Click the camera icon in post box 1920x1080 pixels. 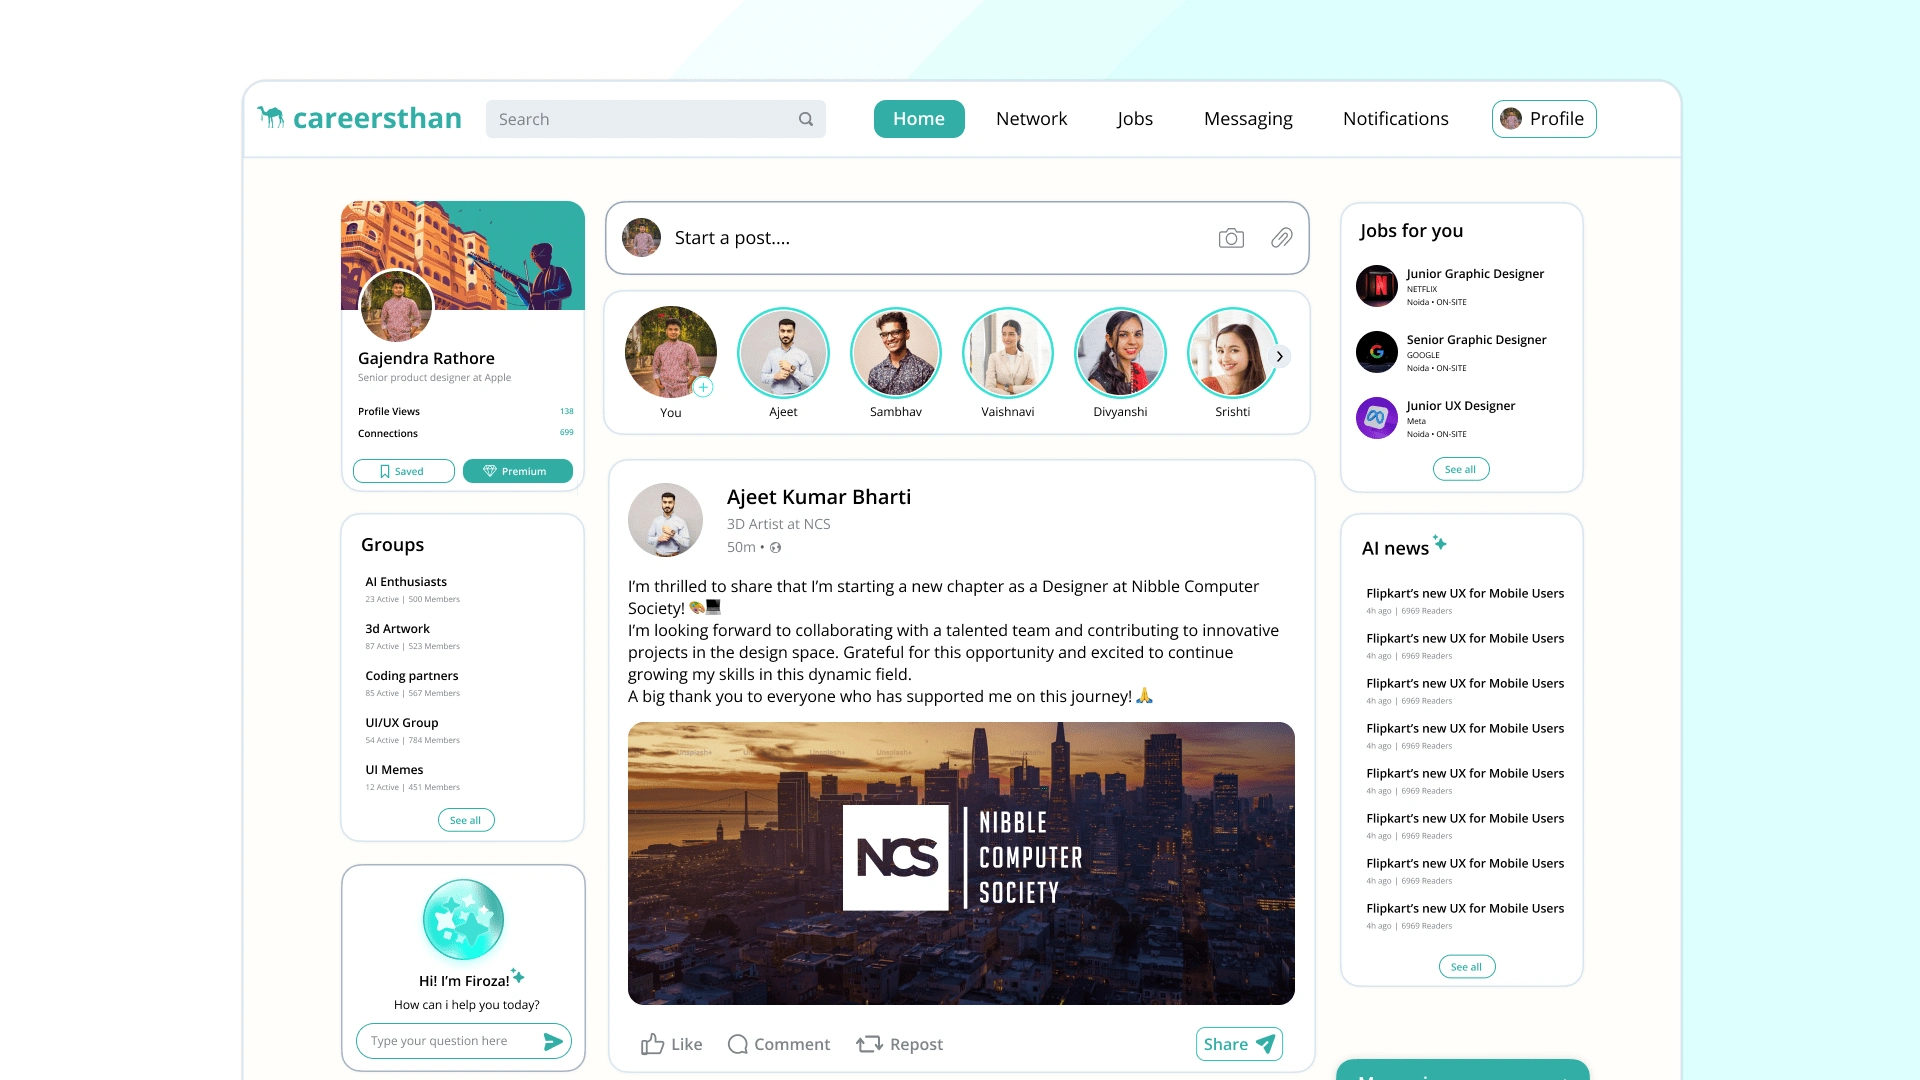(x=1231, y=238)
